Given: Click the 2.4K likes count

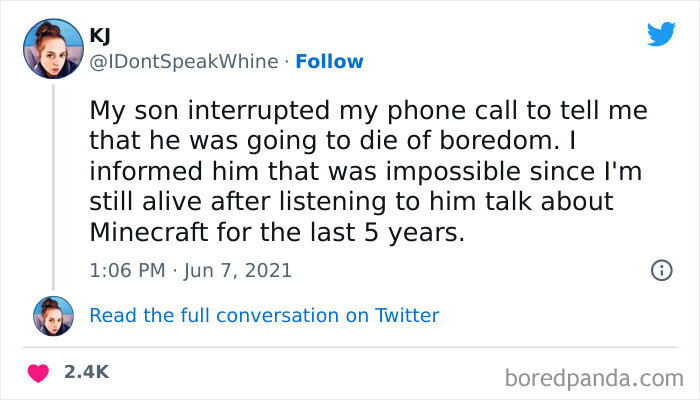Looking at the screenshot, I should click(x=86, y=372).
